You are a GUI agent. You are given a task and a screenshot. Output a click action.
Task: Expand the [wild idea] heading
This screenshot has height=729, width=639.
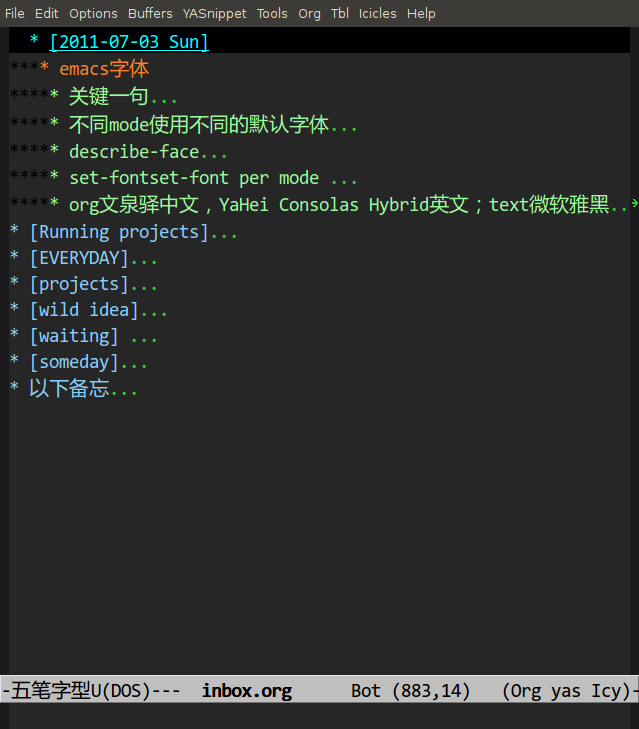click(x=84, y=310)
